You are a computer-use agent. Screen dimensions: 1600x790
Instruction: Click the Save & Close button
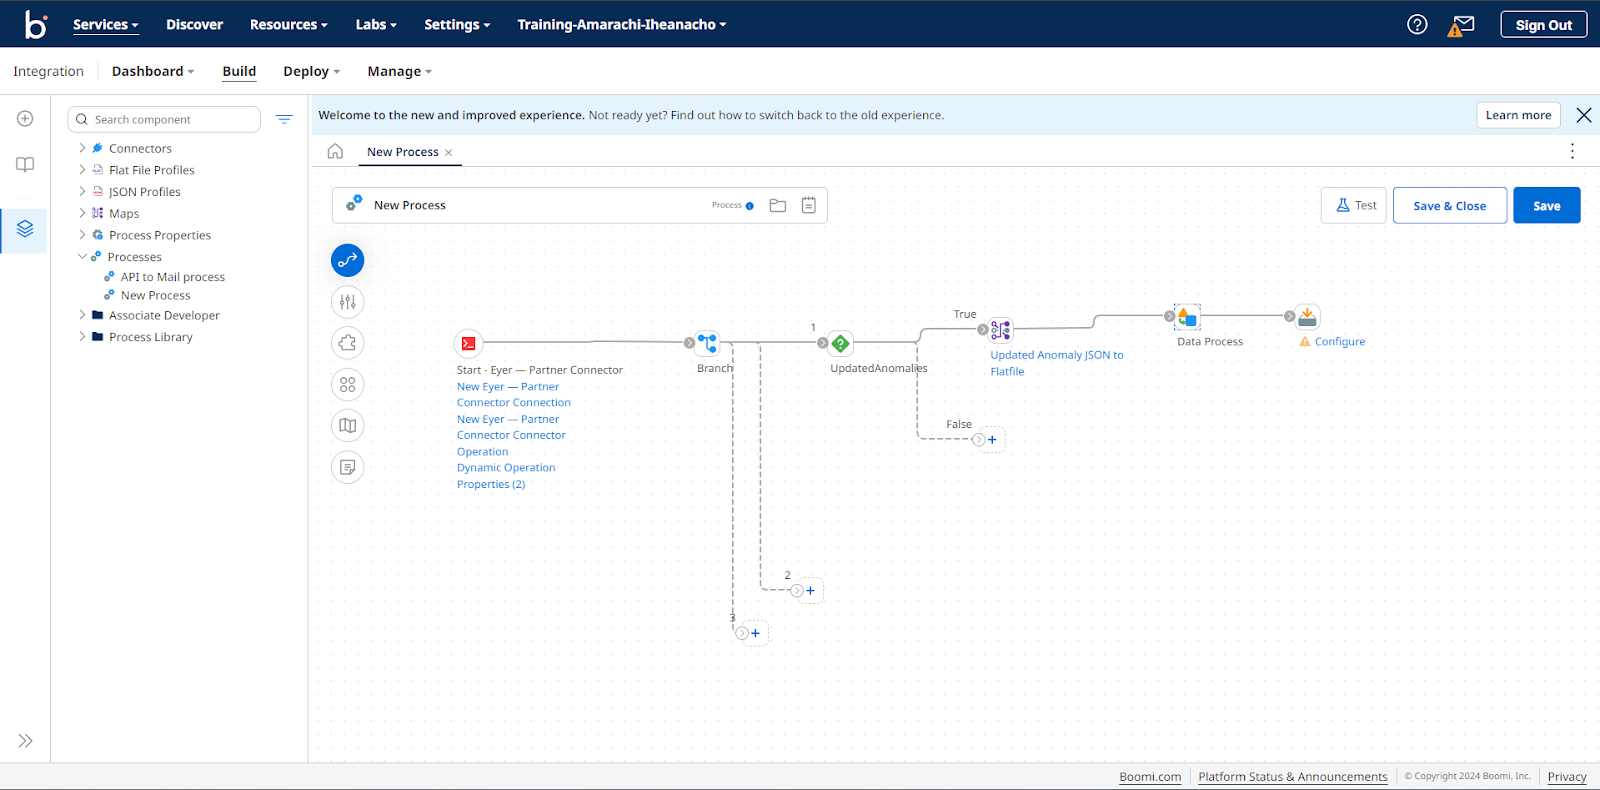pos(1450,205)
